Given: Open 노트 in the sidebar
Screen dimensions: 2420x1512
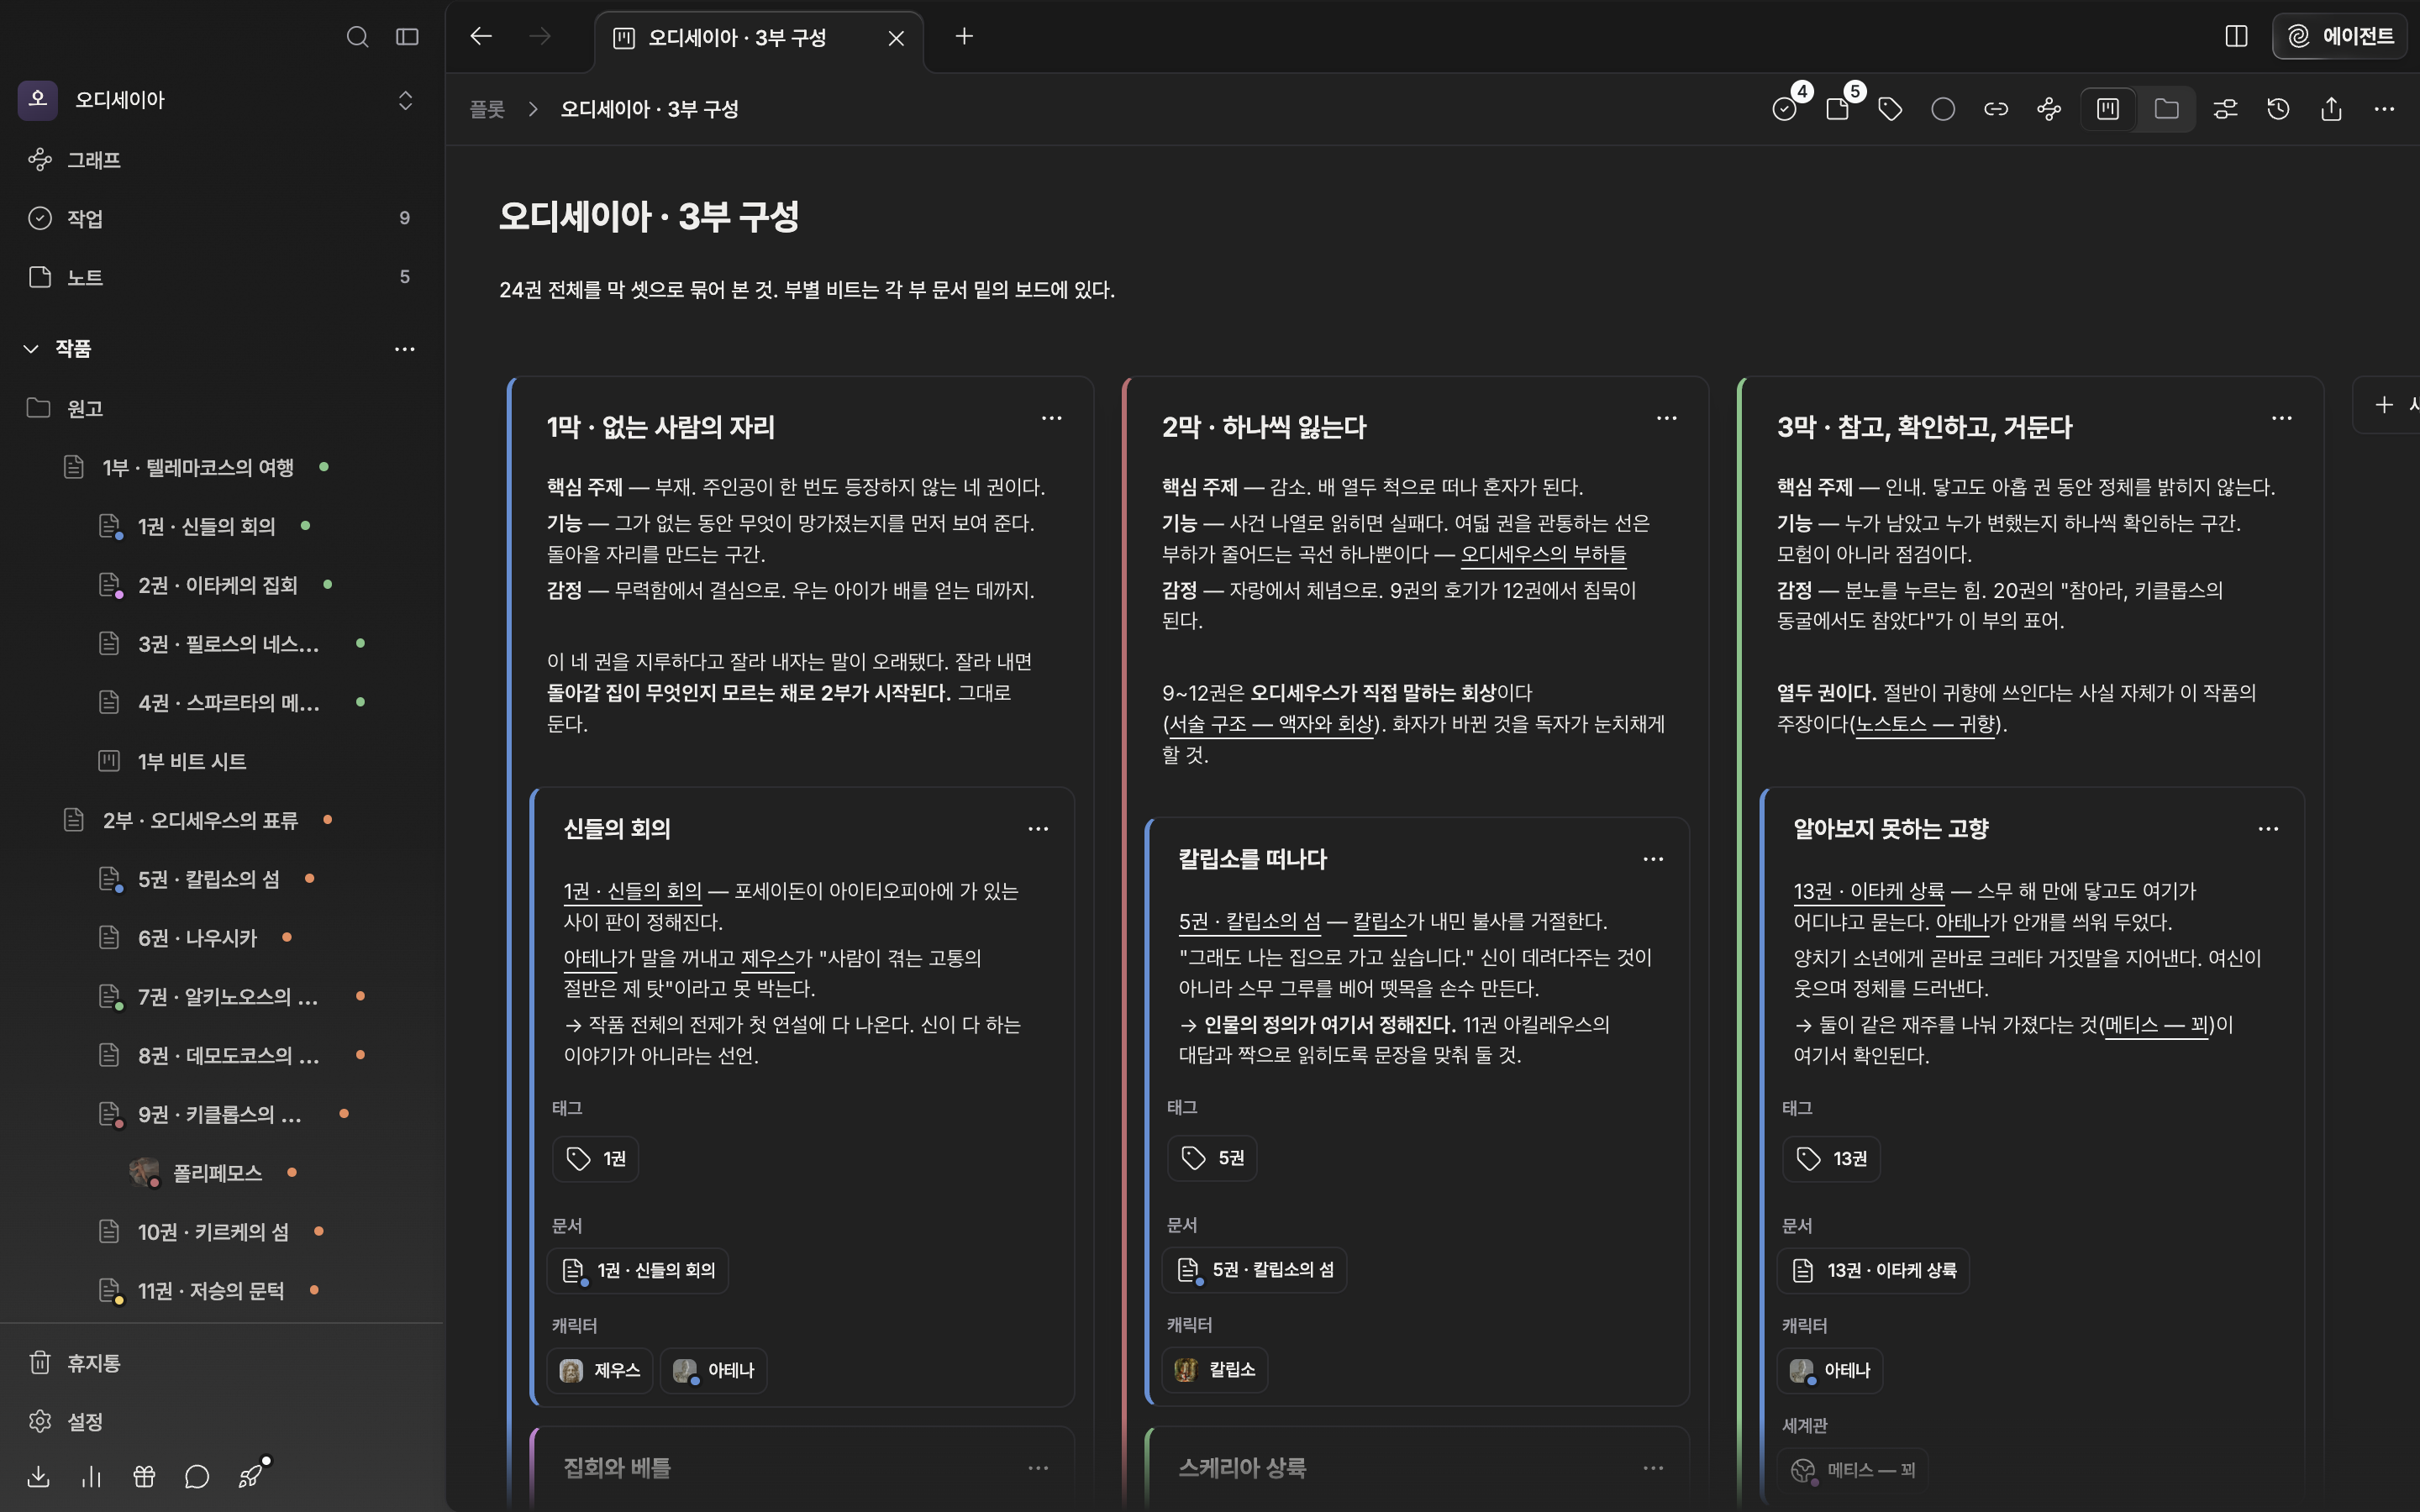Looking at the screenshot, I should click(221, 277).
